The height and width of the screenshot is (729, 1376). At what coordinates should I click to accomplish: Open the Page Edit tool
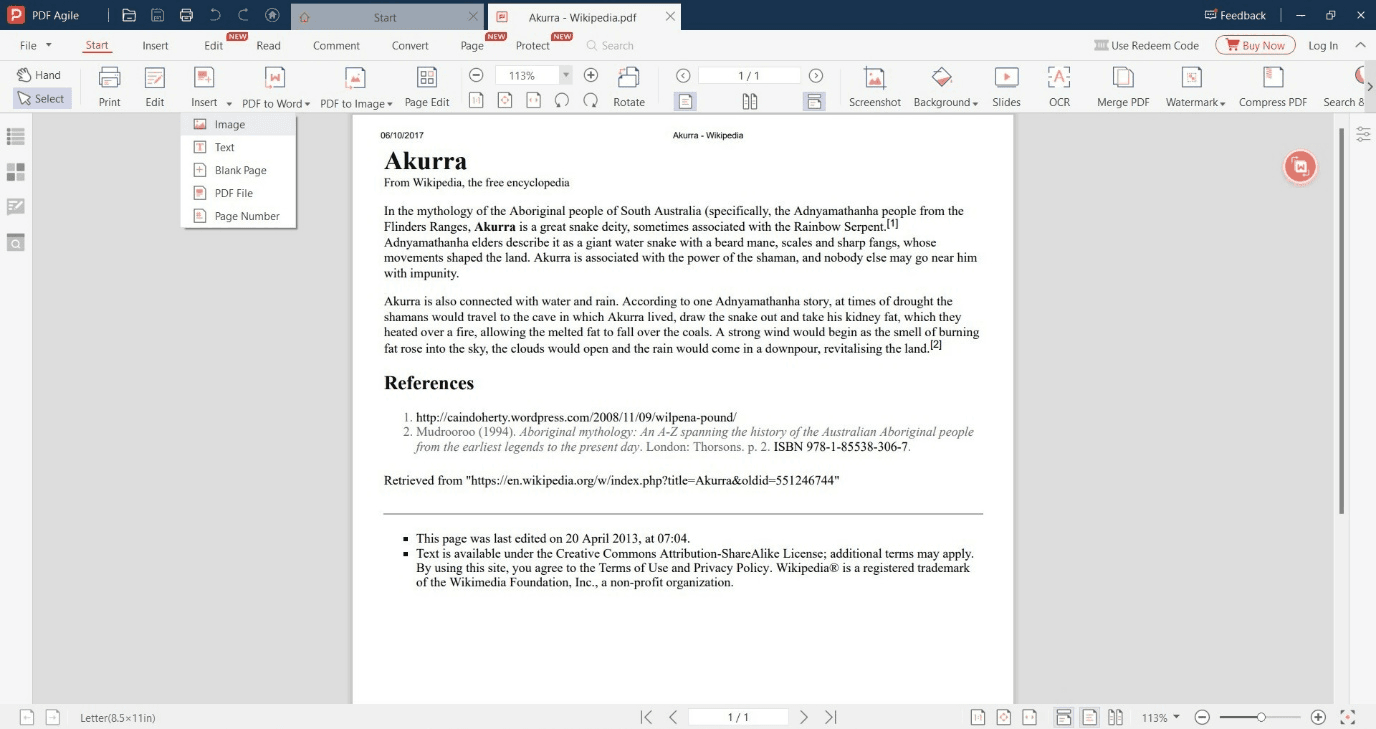point(427,87)
